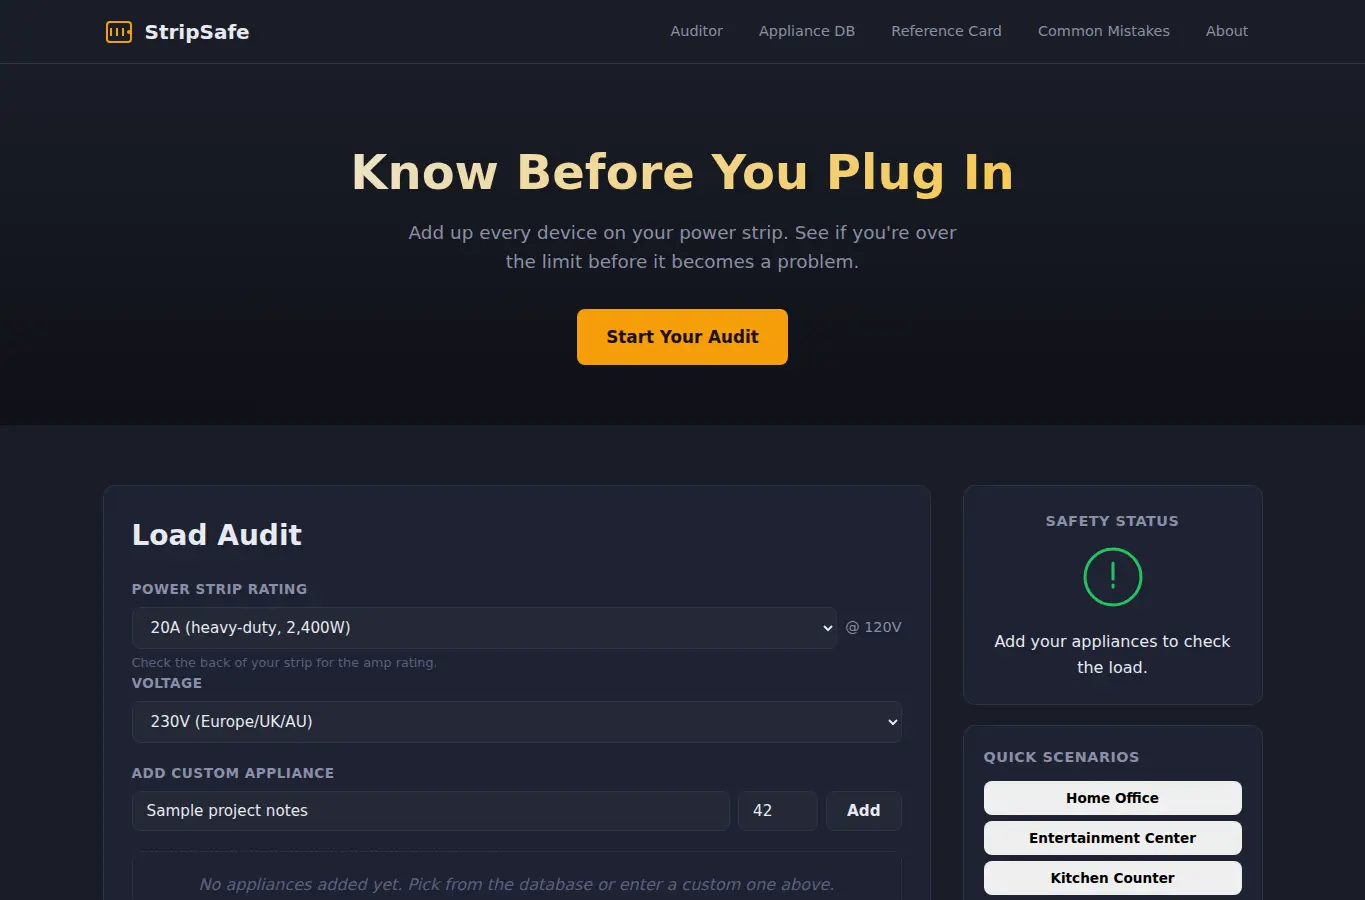Click the custom appliance name field
The height and width of the screenshot is (900, 1365).
431,811
